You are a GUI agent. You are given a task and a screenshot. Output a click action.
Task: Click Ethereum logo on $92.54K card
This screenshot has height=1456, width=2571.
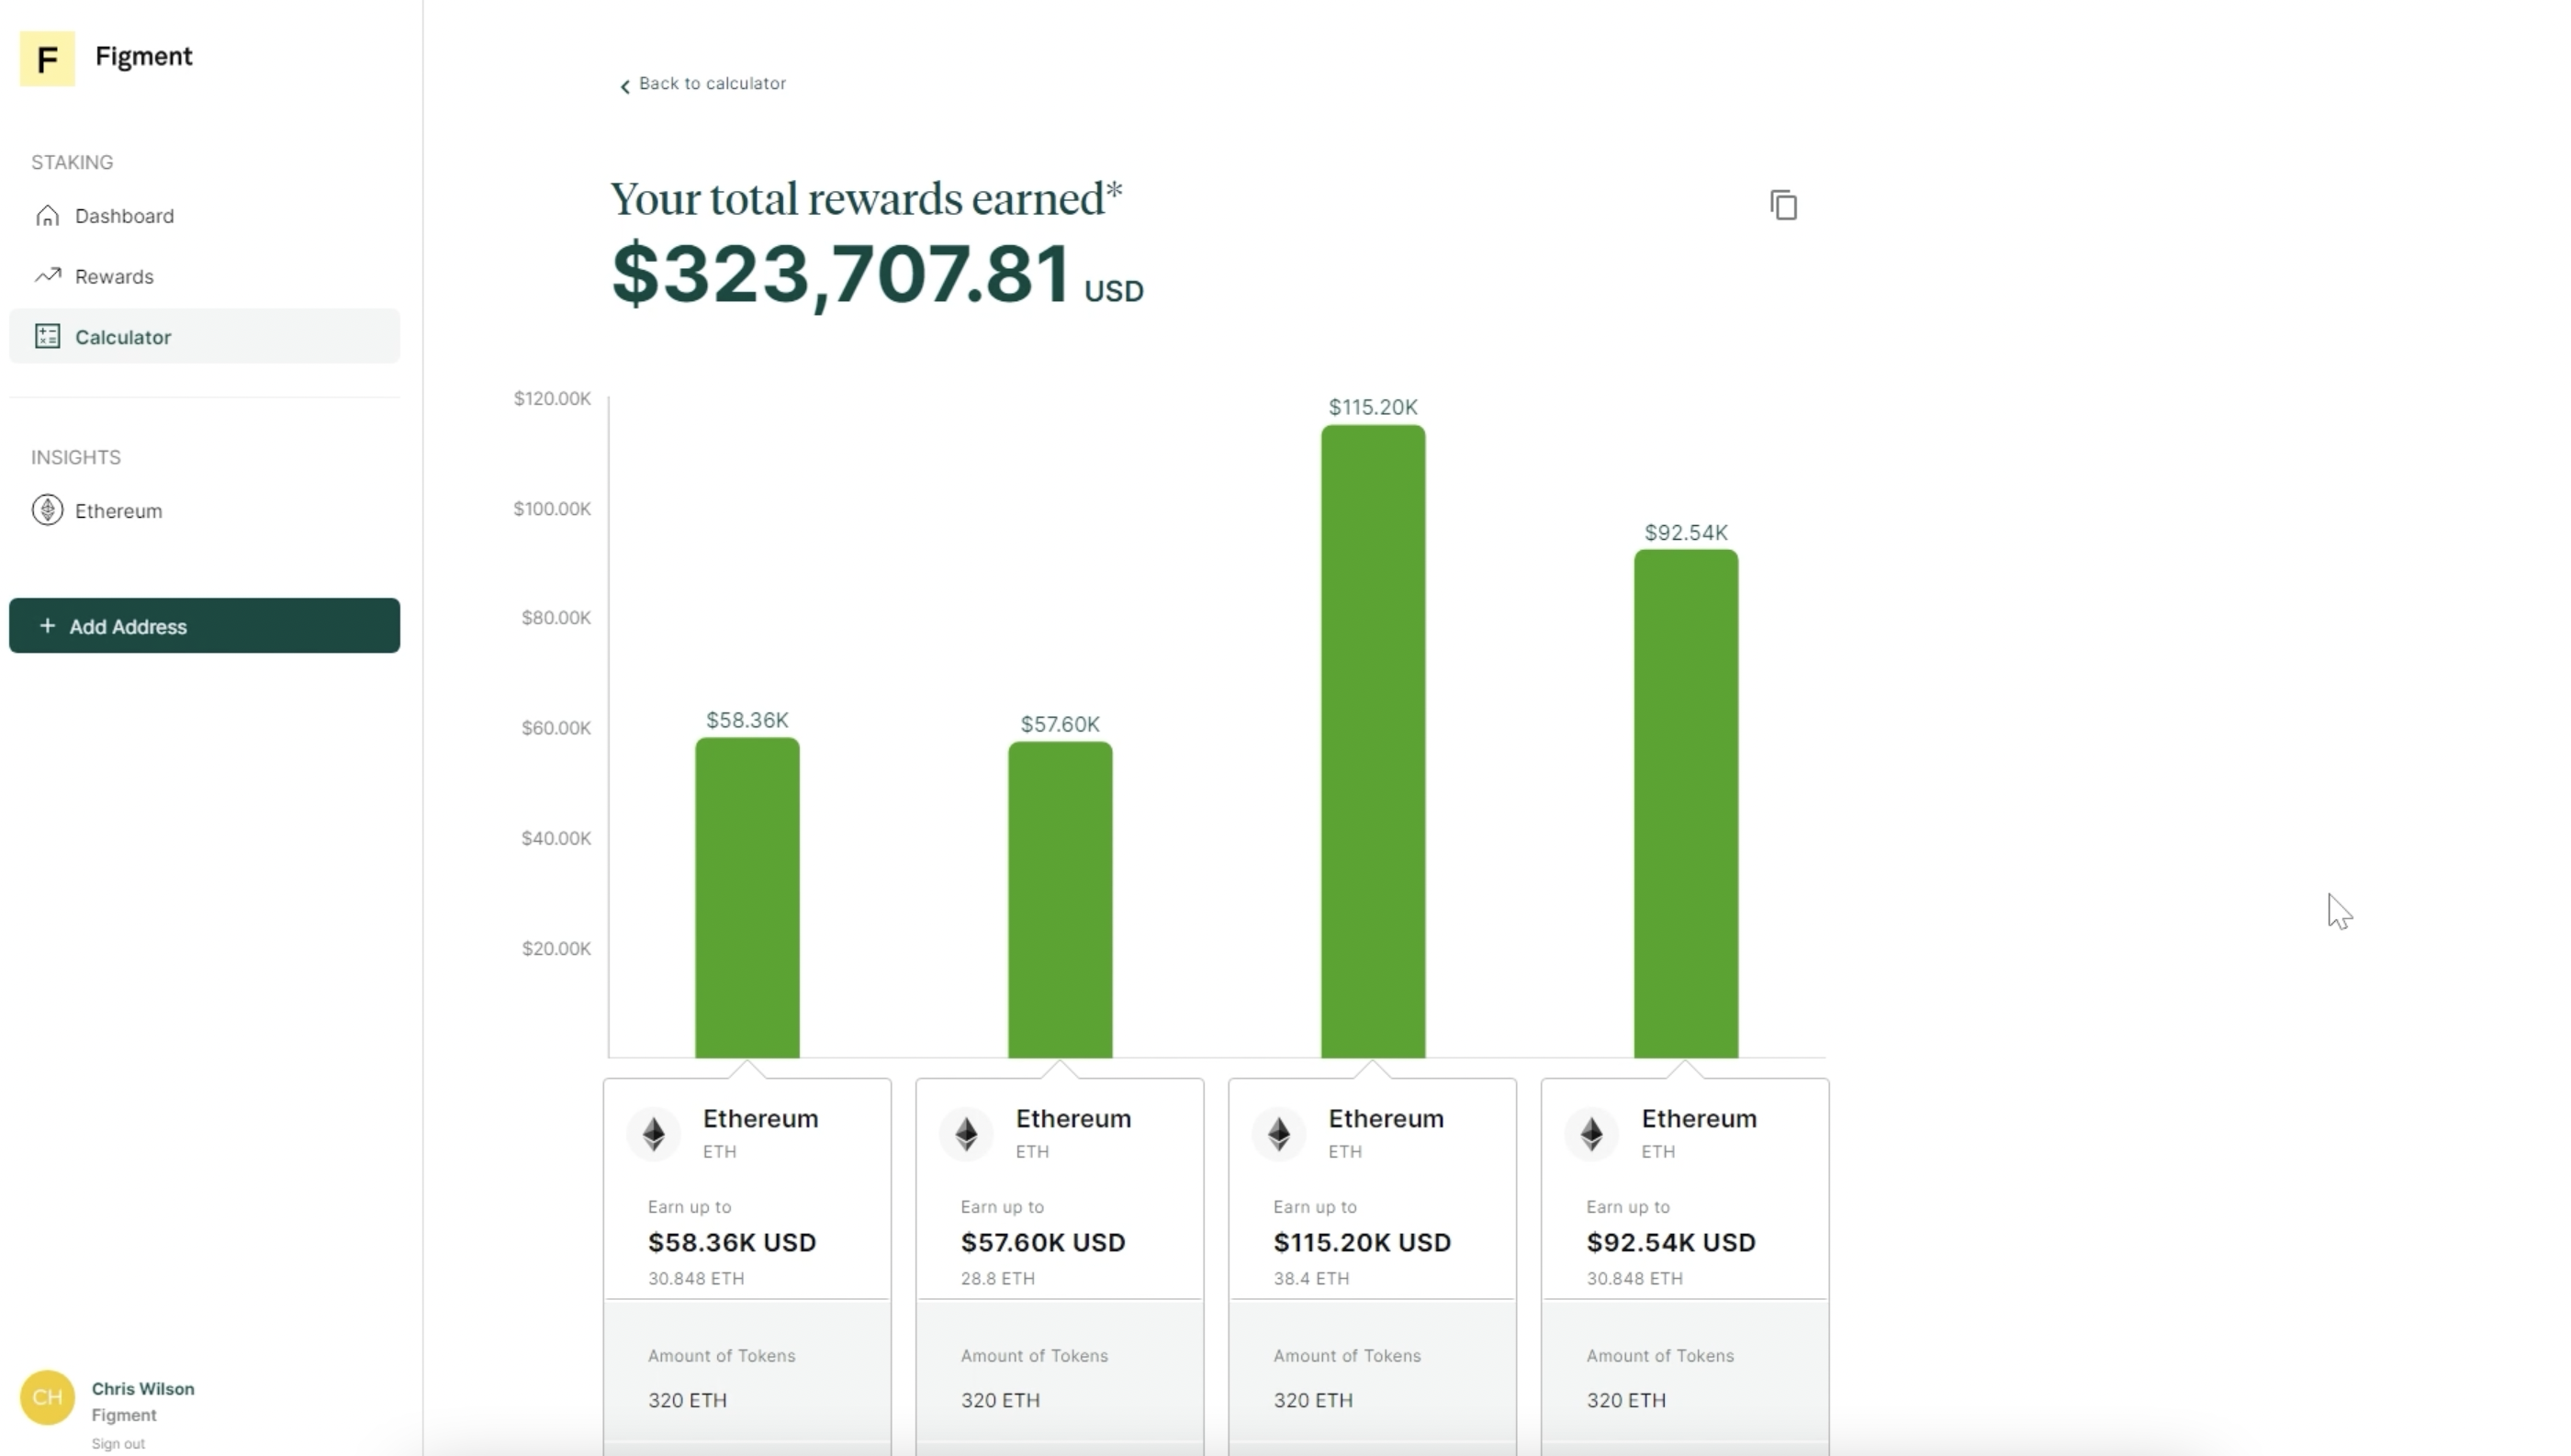[1592, 1133]
